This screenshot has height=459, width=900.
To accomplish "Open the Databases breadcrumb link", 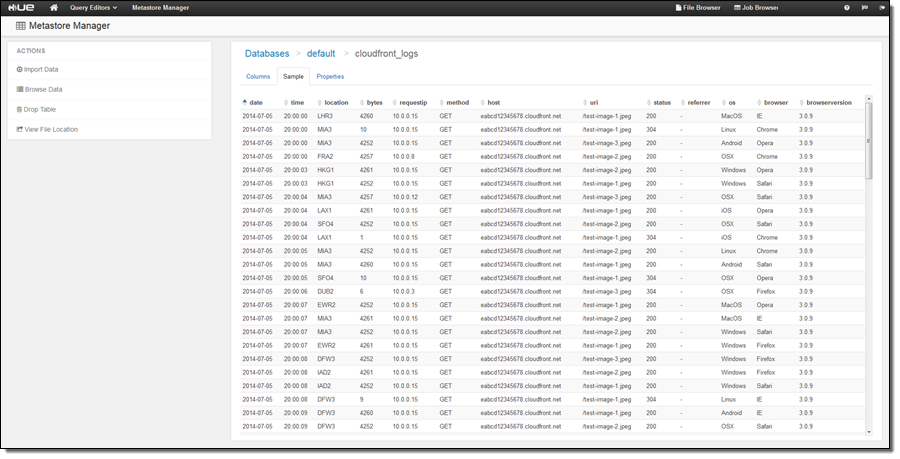I will click(267, 53).
